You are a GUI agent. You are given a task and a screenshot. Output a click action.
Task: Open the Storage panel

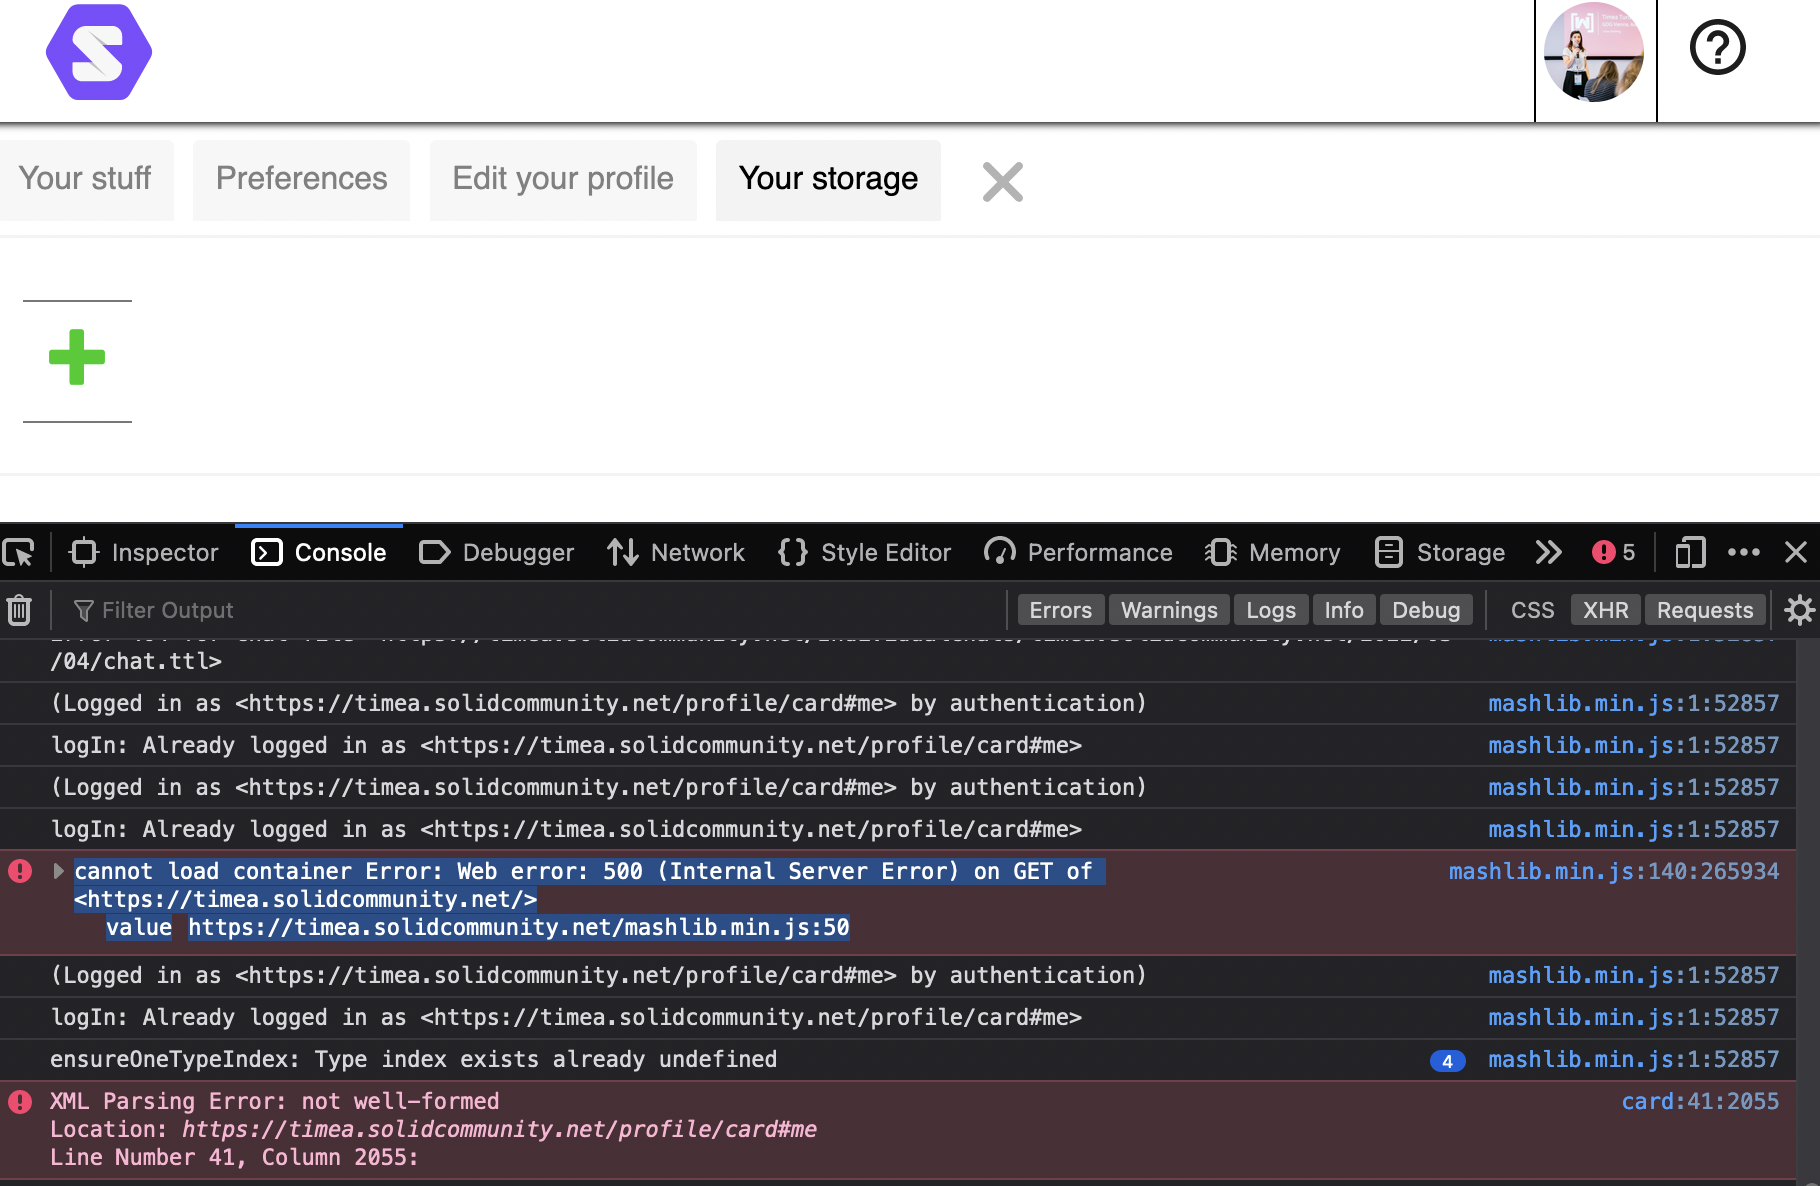click(x=1439, y=552)
